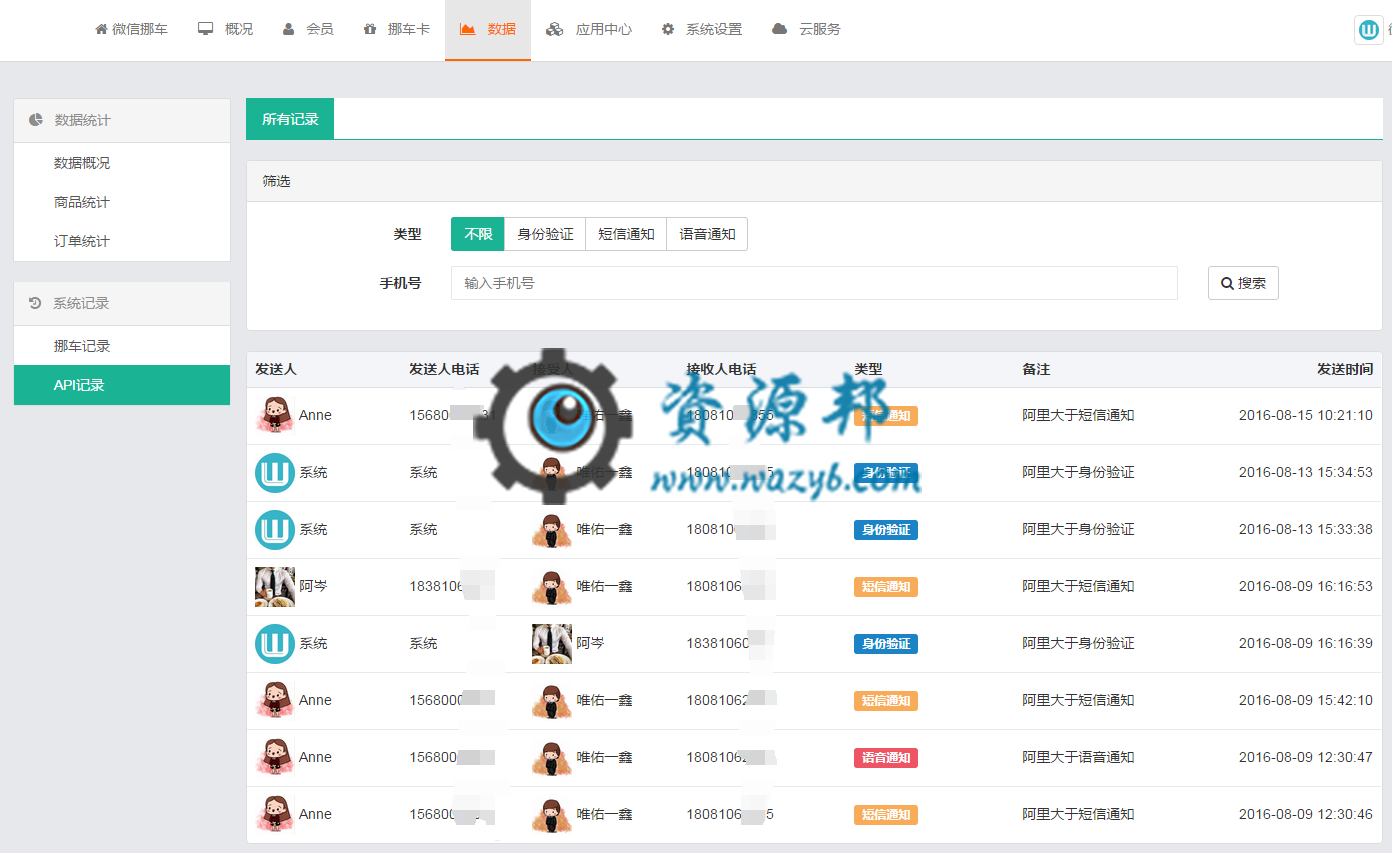Click the 筛选 panel header
Image resolution: width=1392 pixels, height=853 pixels.
(x=814, y=181)
